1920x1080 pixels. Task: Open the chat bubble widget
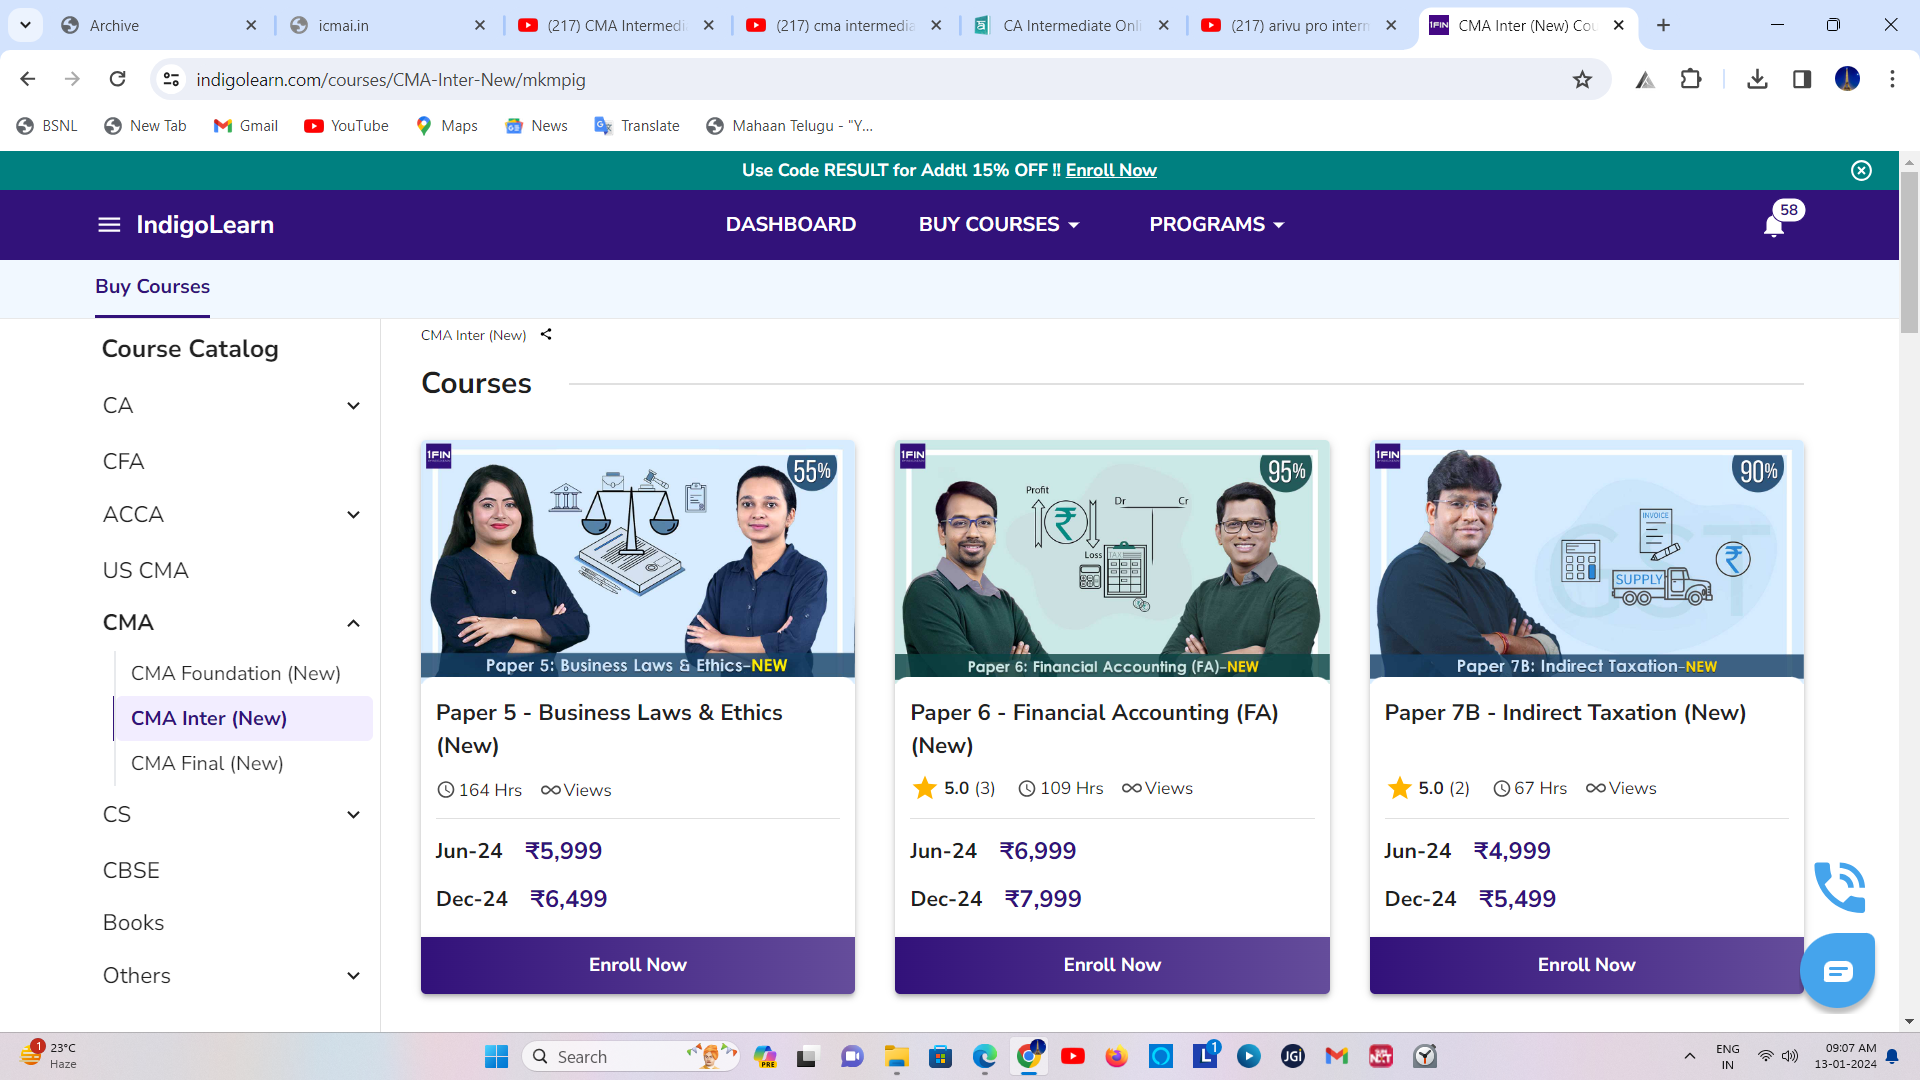point(1837,971)
